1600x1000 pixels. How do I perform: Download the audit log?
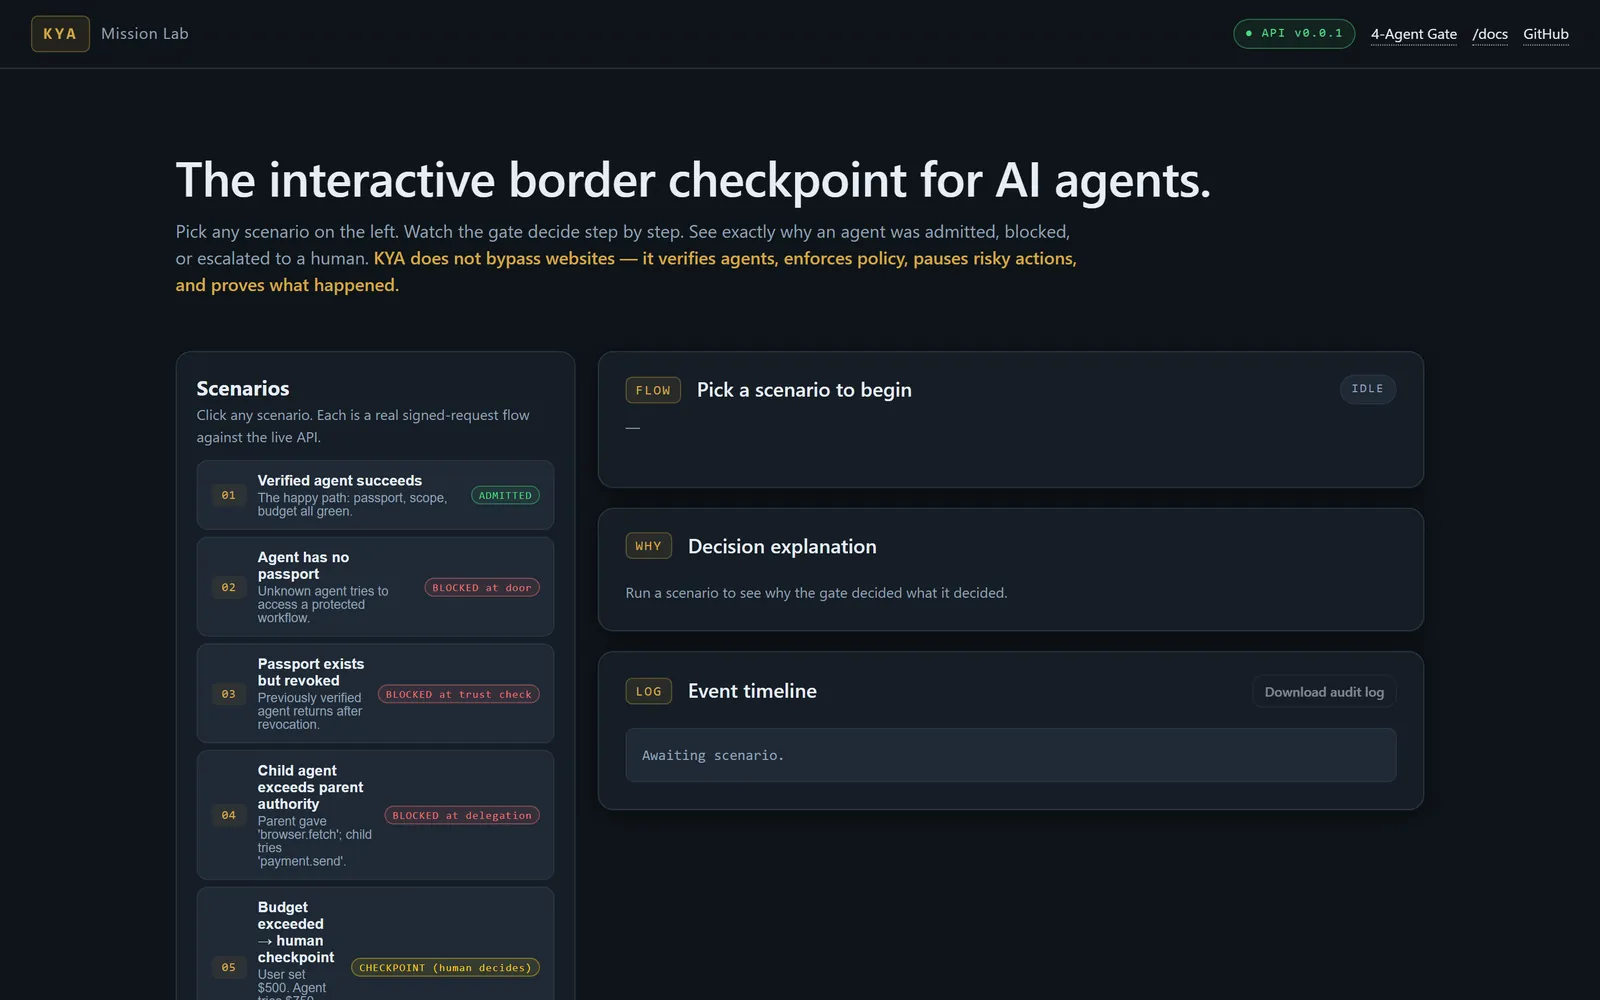[1324, 692]
